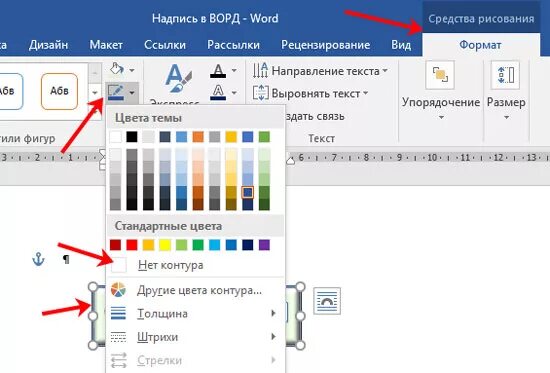This screenshot has height=373, width=550.
Task: Click the text direction icon
Action: point(260,71)
